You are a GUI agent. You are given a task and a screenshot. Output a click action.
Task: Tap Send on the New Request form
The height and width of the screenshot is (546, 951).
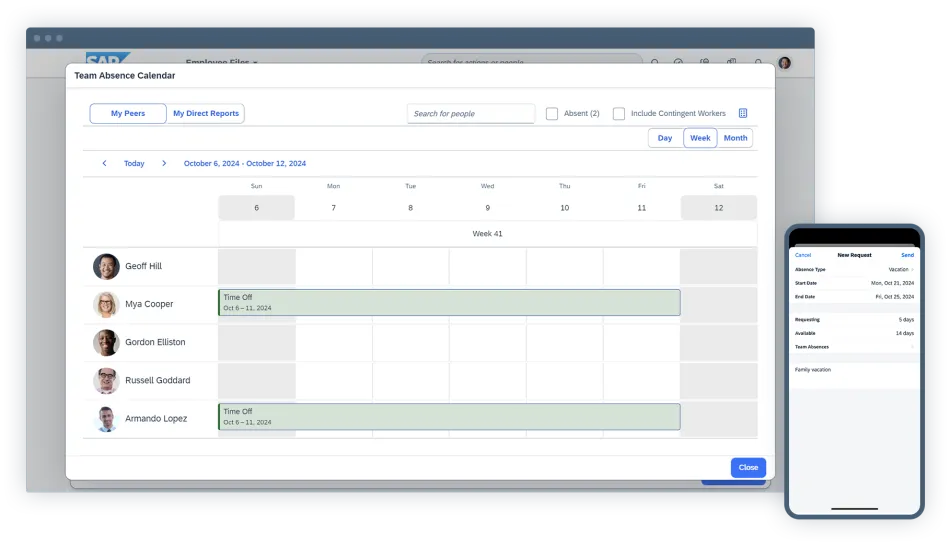[x=907, y=256]
